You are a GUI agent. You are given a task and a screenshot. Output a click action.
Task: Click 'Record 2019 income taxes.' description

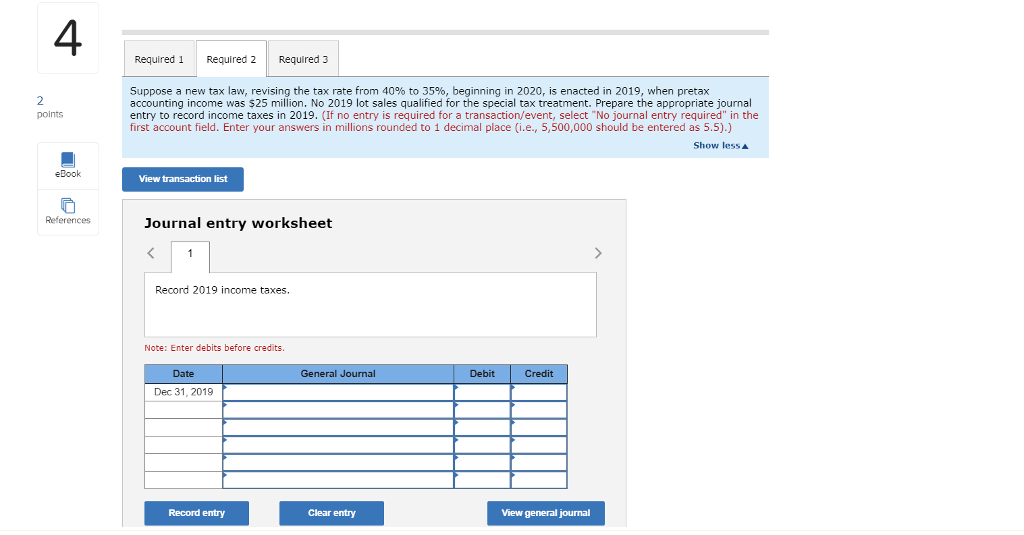click(222, 290)
